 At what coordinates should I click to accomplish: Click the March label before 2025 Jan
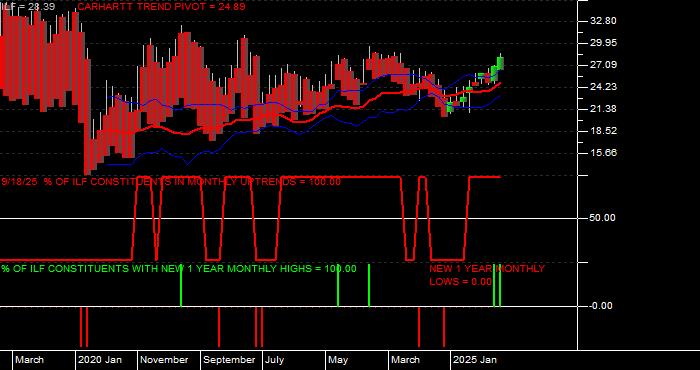click(x=405, y=360)
